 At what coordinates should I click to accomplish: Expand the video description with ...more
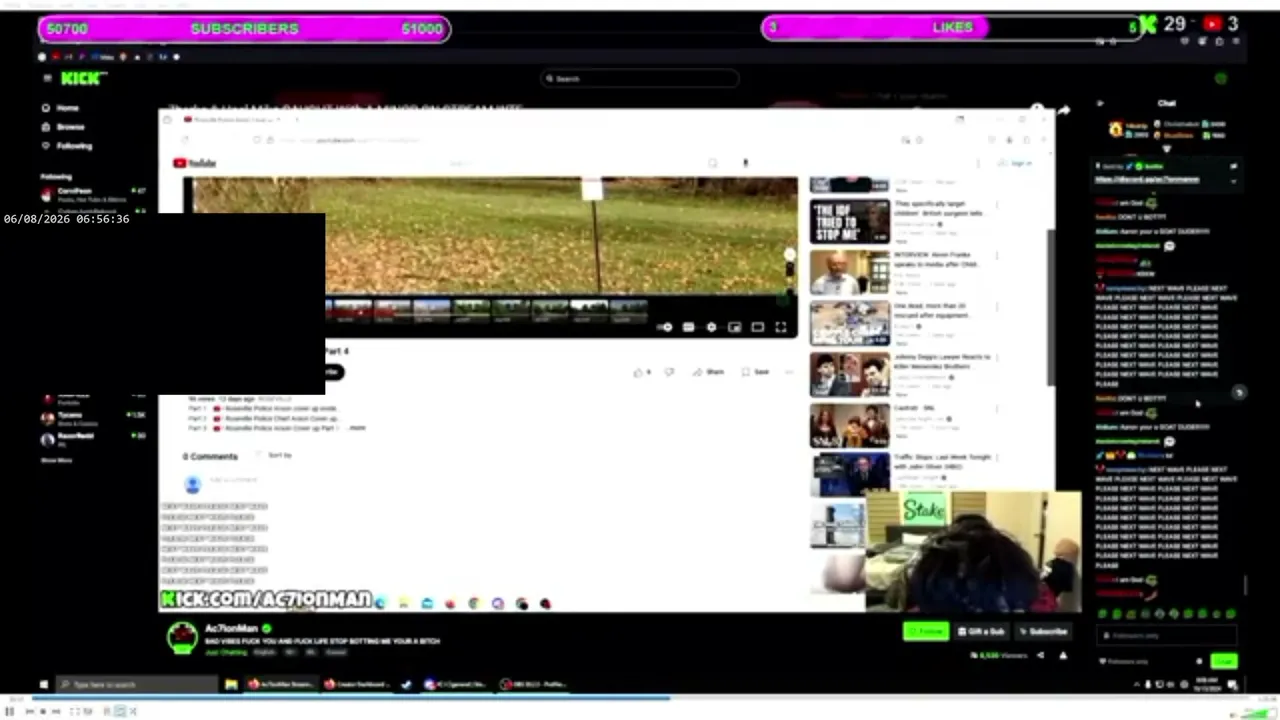click(x=357, y=428)
